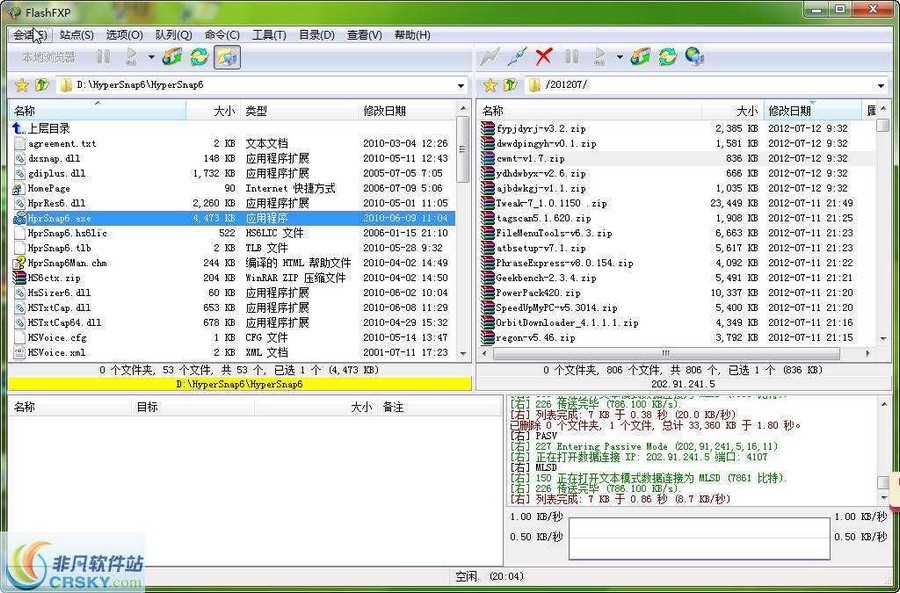Screen dimensions: 900x593
Task: Click the /201207/ remote path field
Action: pyautogui.click(x=706, y=86)
